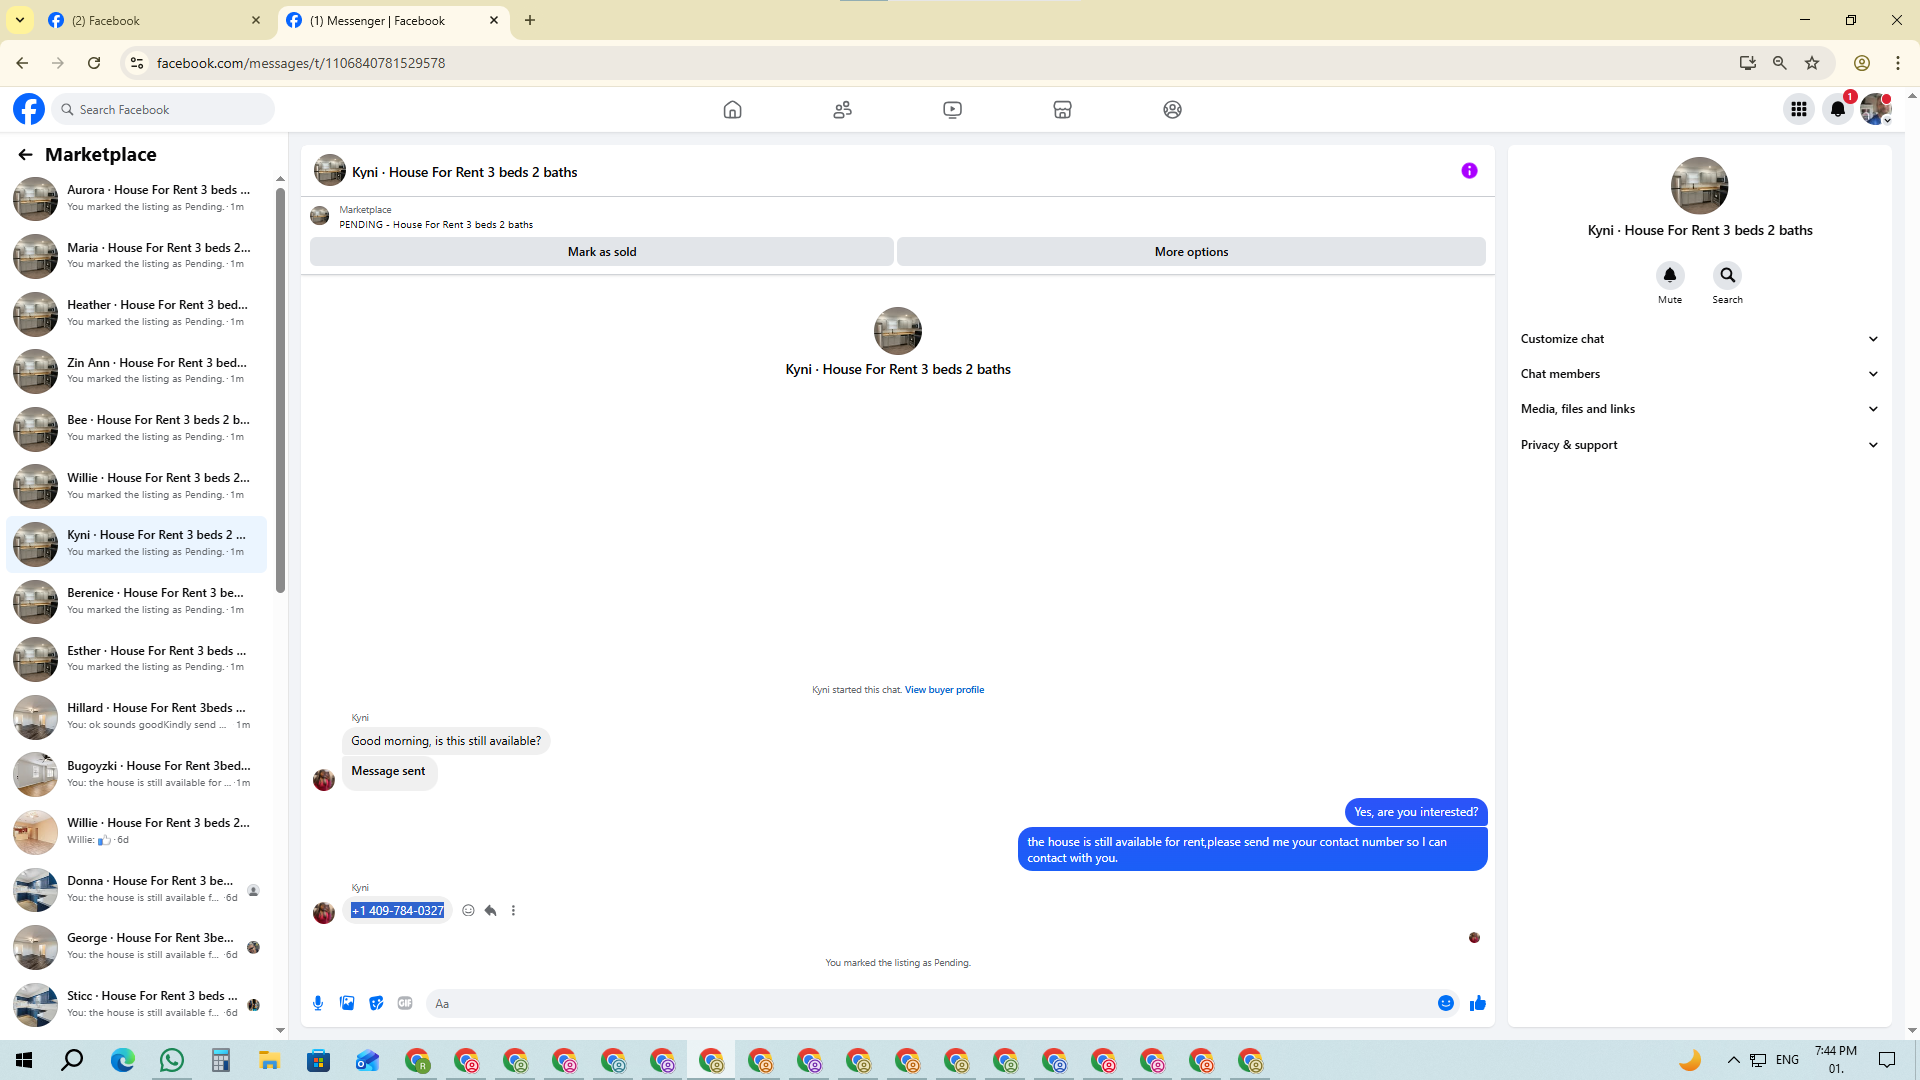Click the reply arrow on phone message

(490, 910)
